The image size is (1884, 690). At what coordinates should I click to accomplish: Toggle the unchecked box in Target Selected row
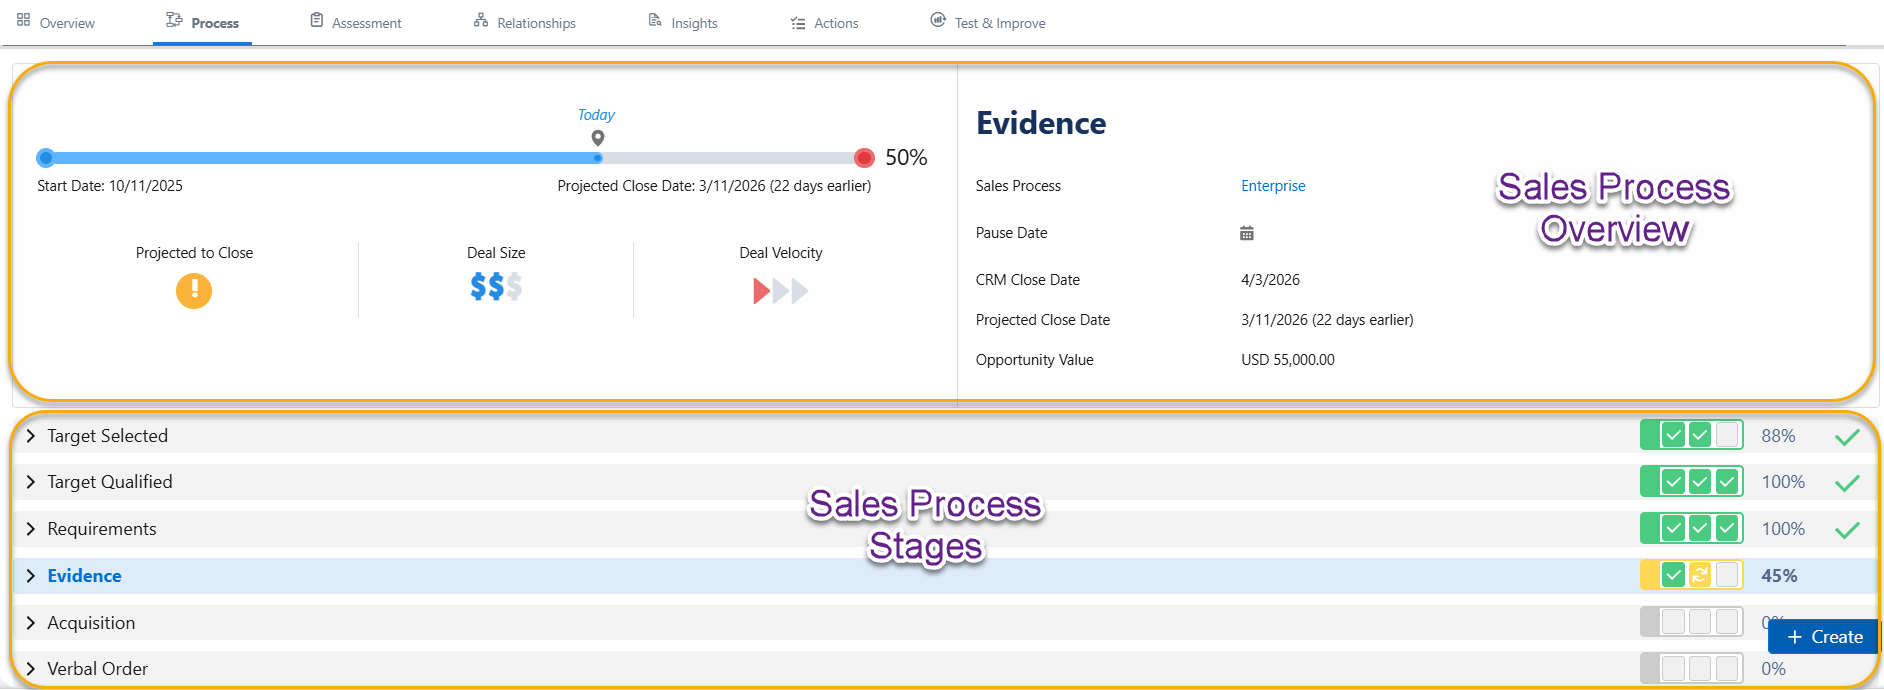[x=1727, y=435]
